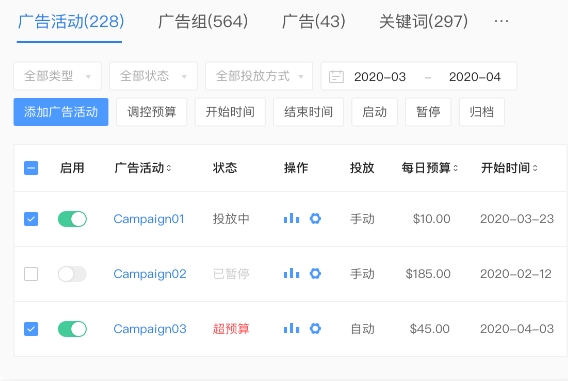568x381 pixels.
Task: Open the Campaign01 link
Action: pyautogui.click(x=149, y=219)
